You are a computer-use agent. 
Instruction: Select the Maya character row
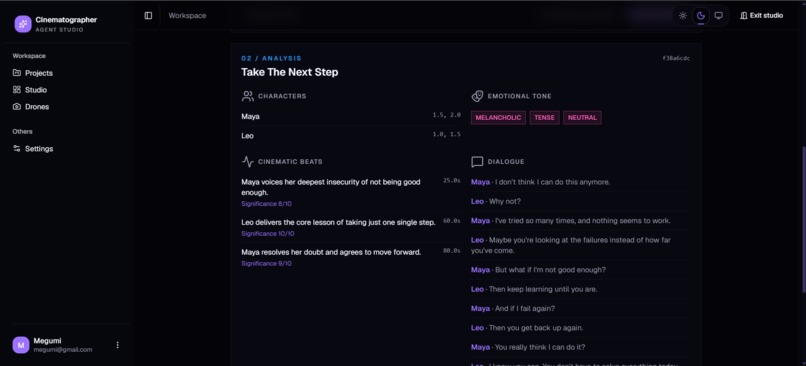351,117
